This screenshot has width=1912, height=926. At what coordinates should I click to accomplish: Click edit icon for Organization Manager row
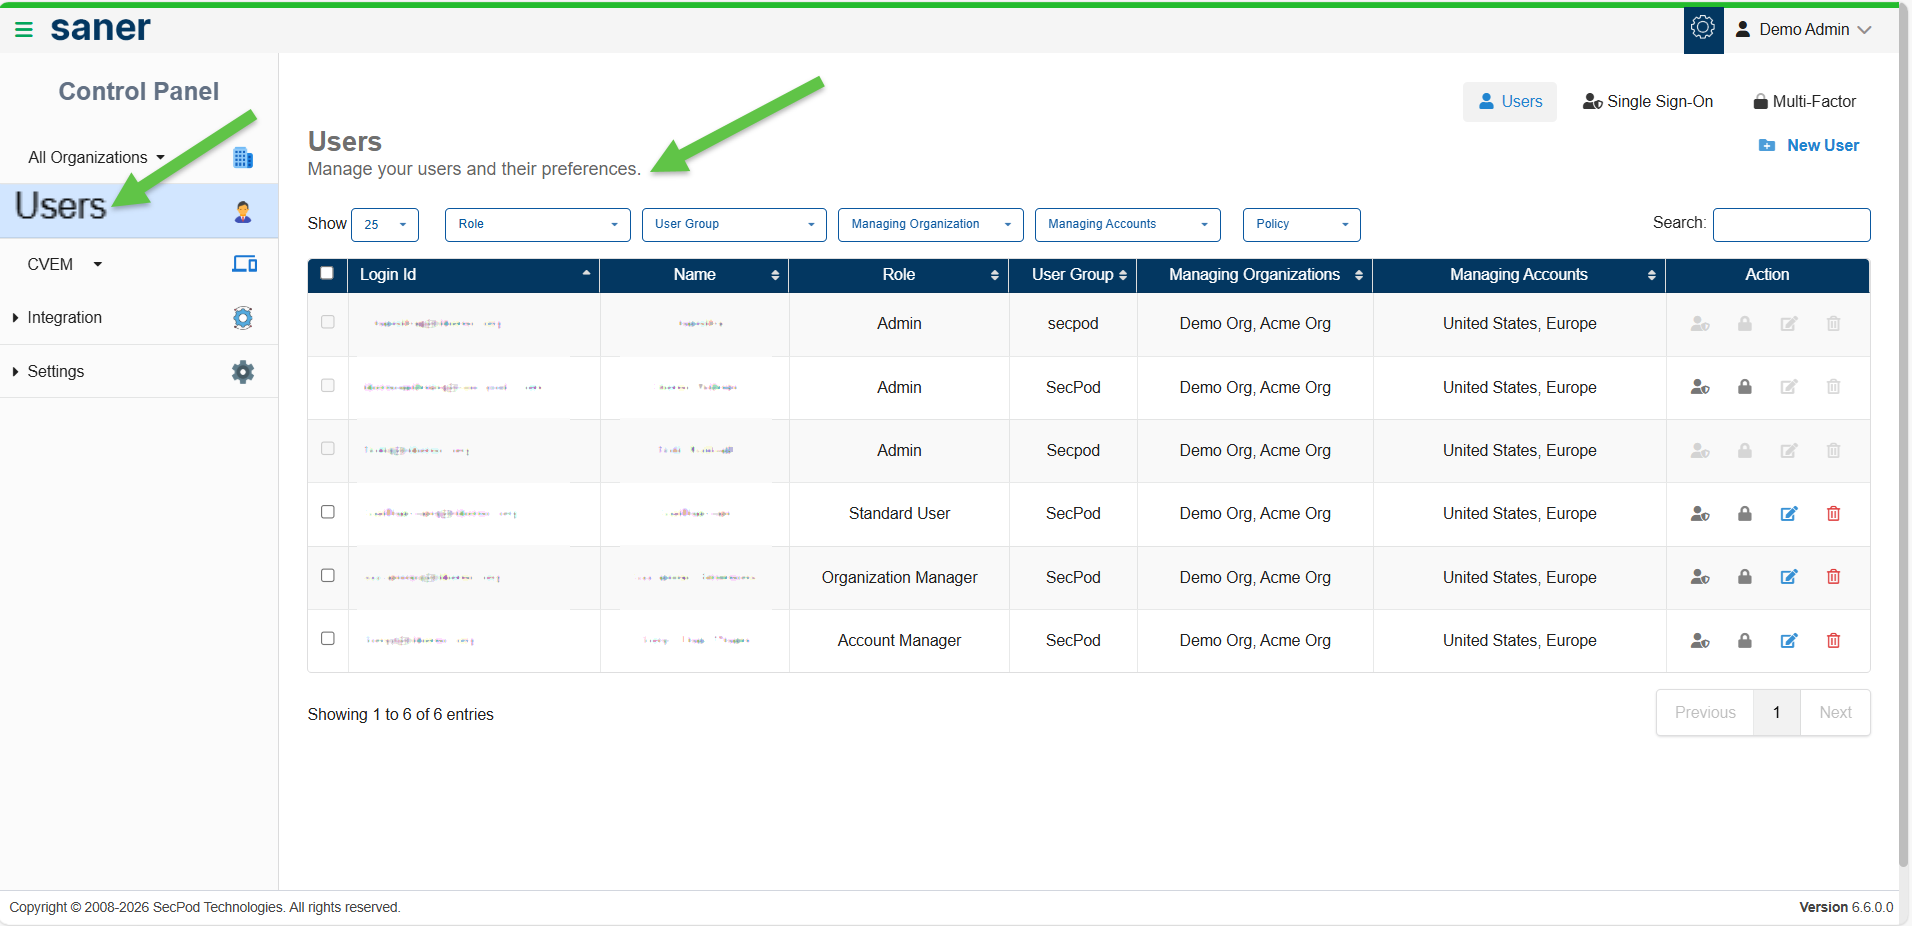[1788, 577]
